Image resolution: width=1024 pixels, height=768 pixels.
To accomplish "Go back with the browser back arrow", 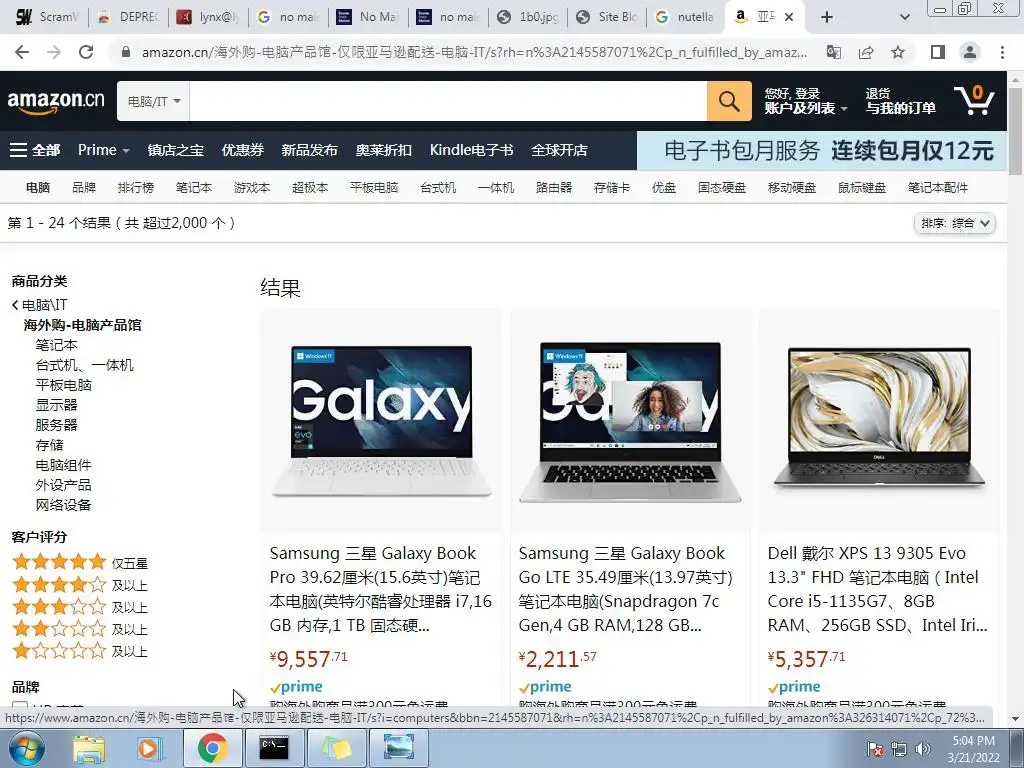I will [22, 52].
